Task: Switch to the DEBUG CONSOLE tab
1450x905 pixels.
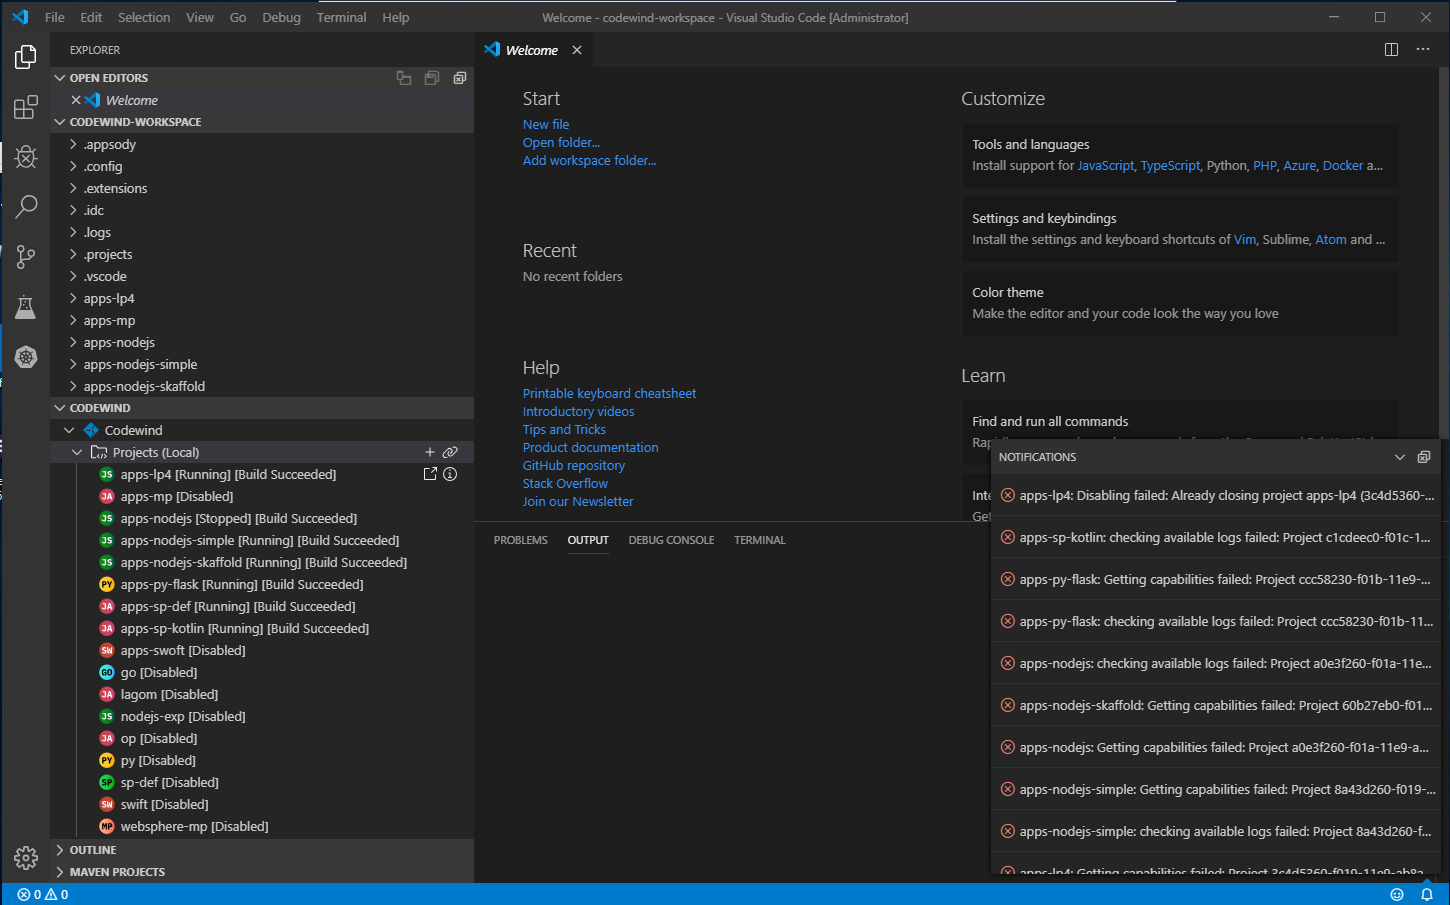Action: click(x=671, y=540)
